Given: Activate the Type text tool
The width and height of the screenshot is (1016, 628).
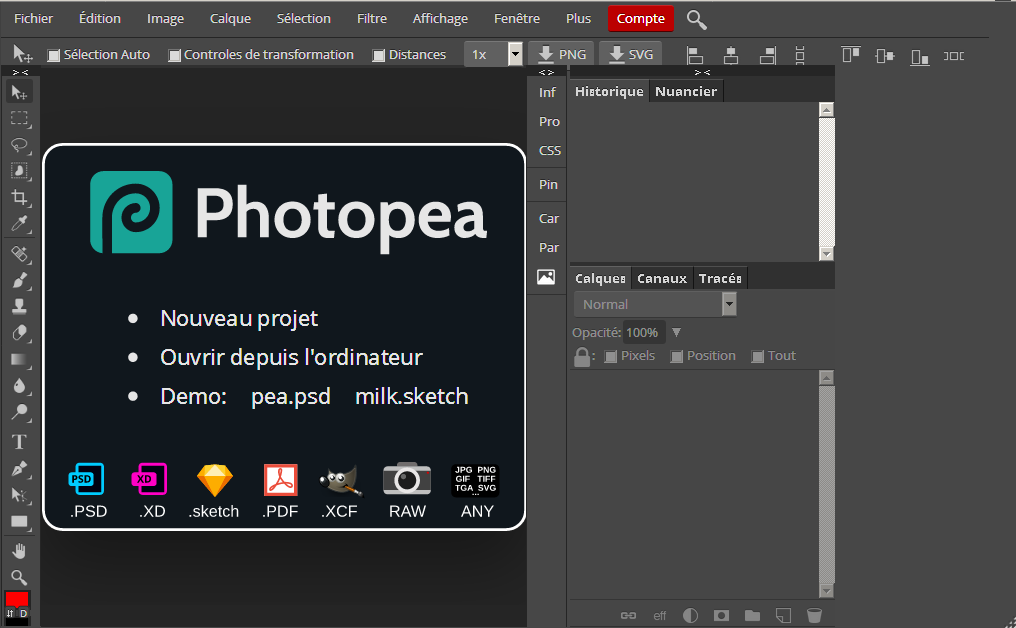Looking at the screenshot, I should click(19, 442).
